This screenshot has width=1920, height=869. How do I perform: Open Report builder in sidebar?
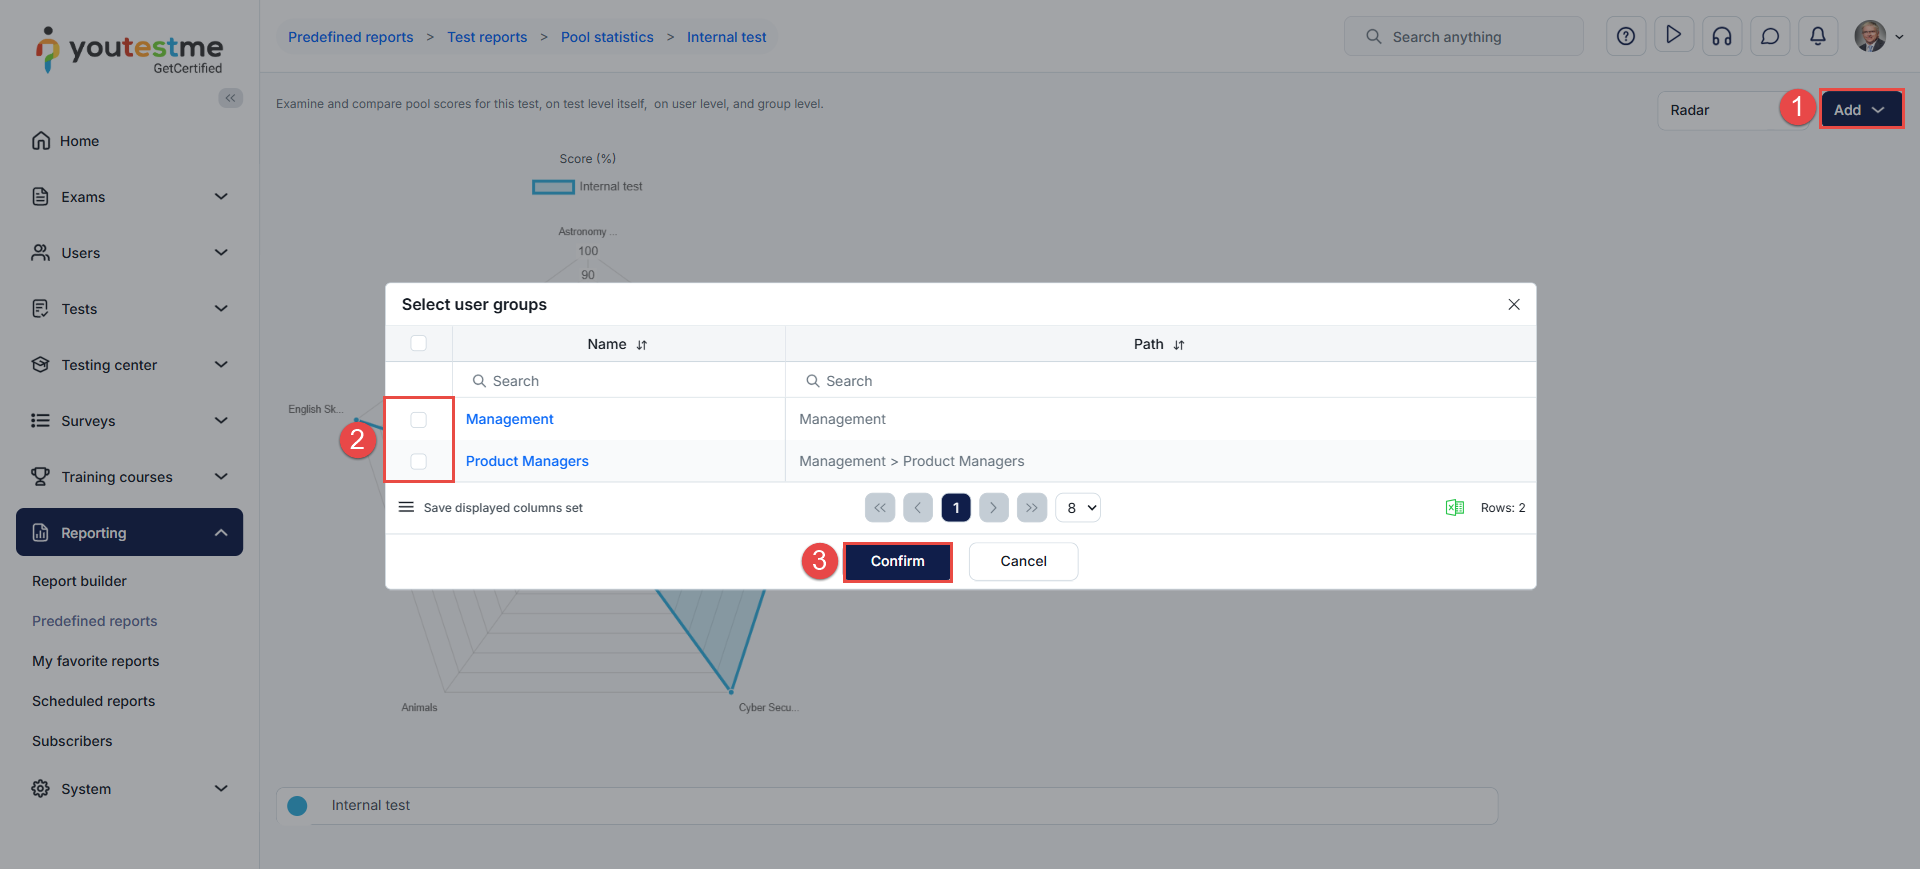79,581
